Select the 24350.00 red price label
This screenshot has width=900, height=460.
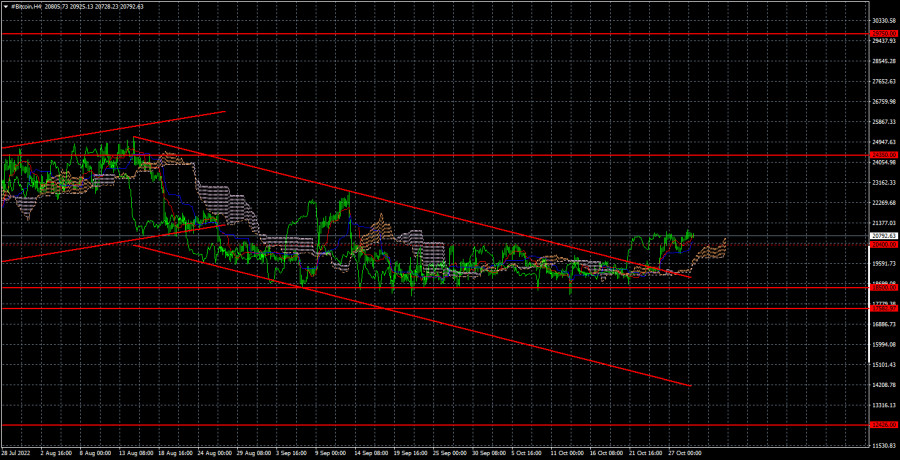(x=883, y=155)
